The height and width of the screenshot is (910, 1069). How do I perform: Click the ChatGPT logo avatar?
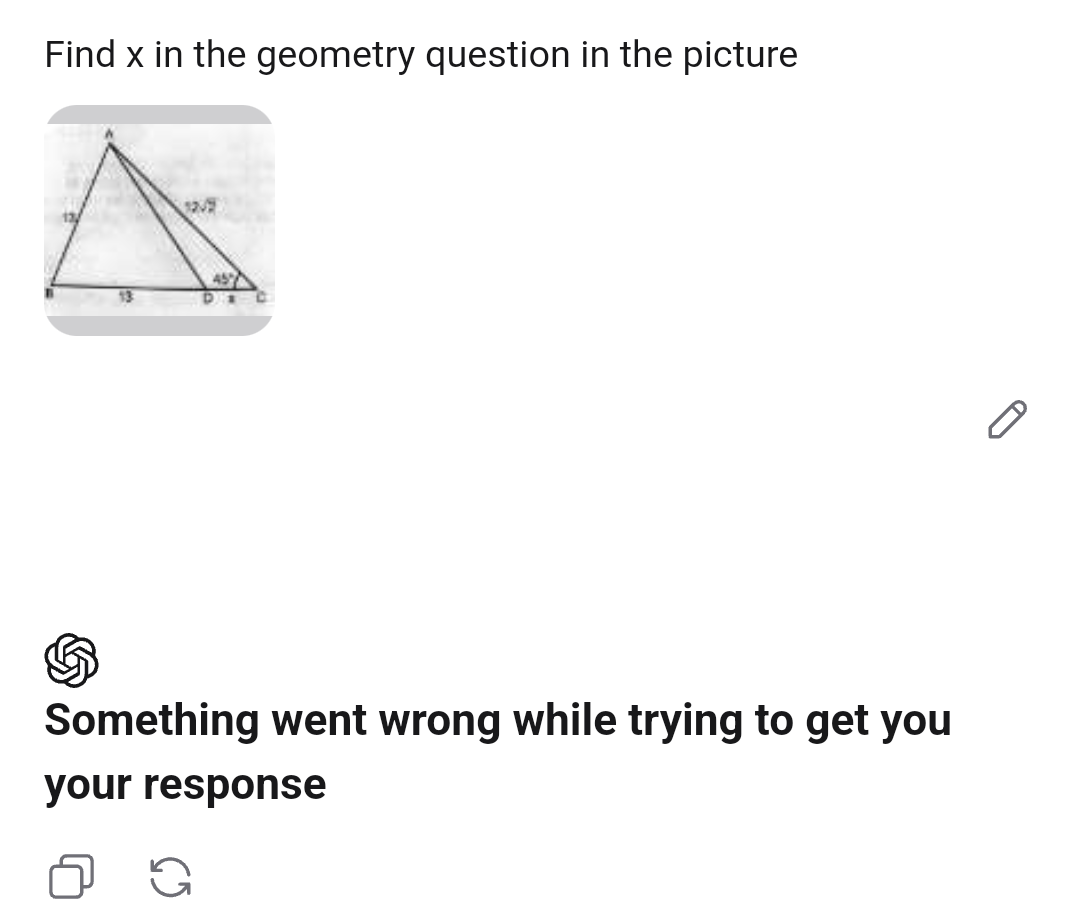coord(71,660)
